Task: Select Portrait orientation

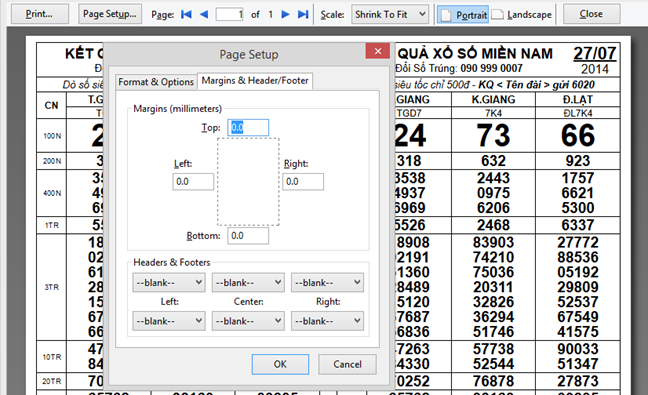Action: click(x=463, y=14)
